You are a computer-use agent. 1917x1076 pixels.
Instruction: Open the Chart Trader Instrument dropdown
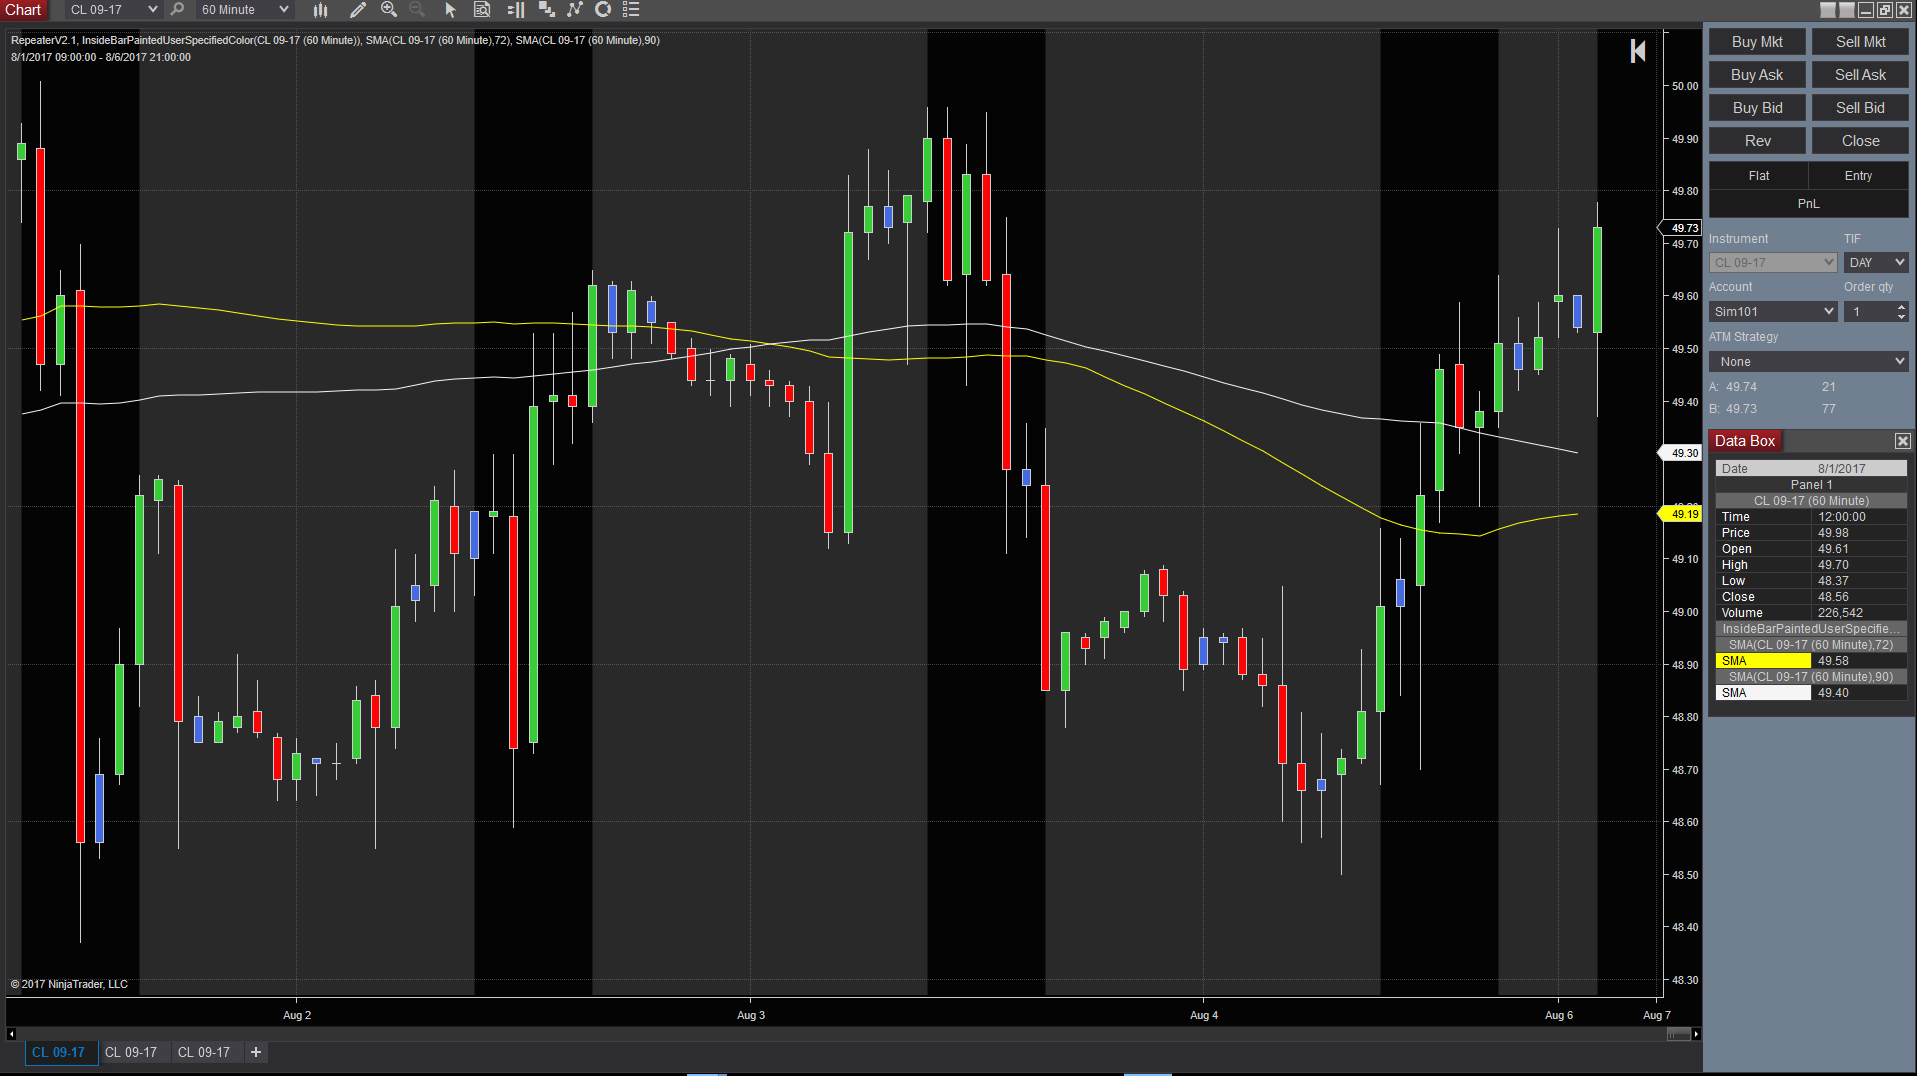click(x=1773, y=263)
